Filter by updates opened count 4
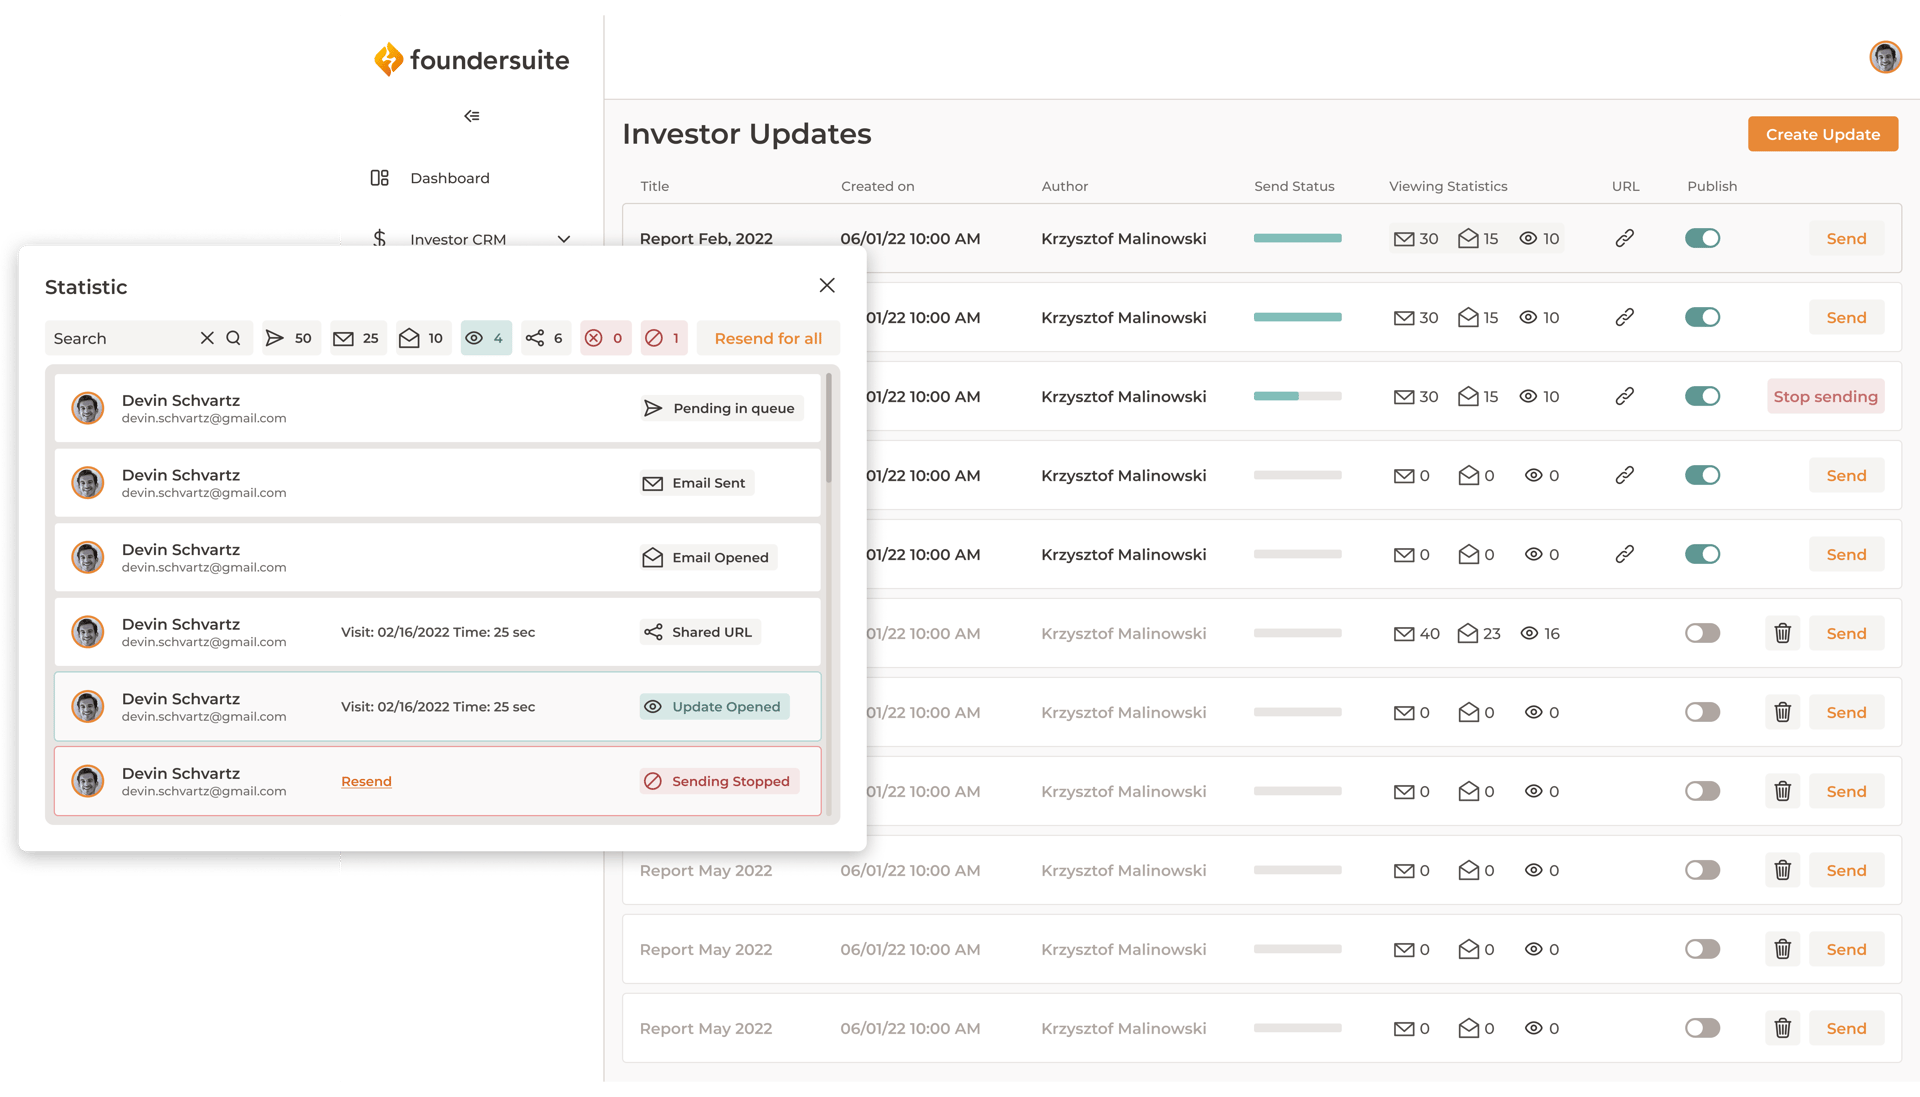Image resolution: width=1920 pixels, height=1097 pixels. tap(485, 338)
